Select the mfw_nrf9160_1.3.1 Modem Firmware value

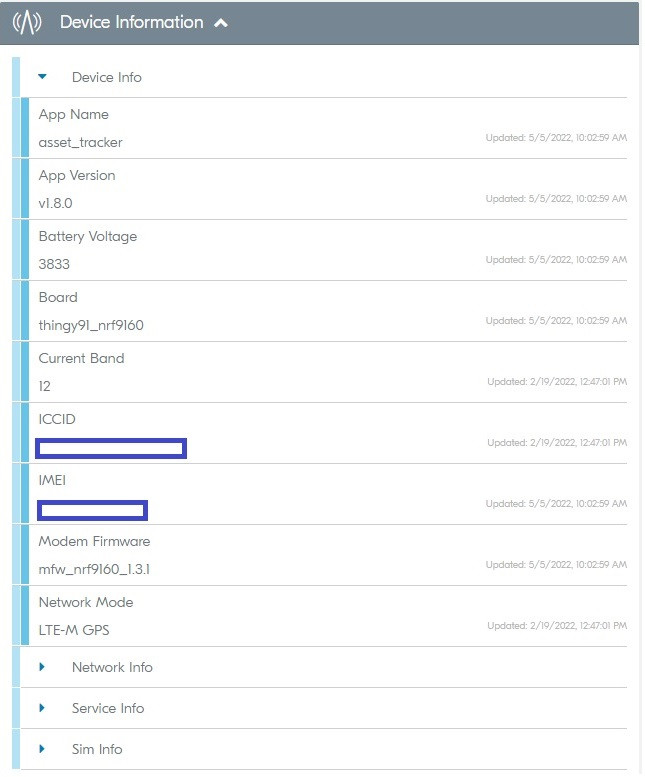coord(94,569)
